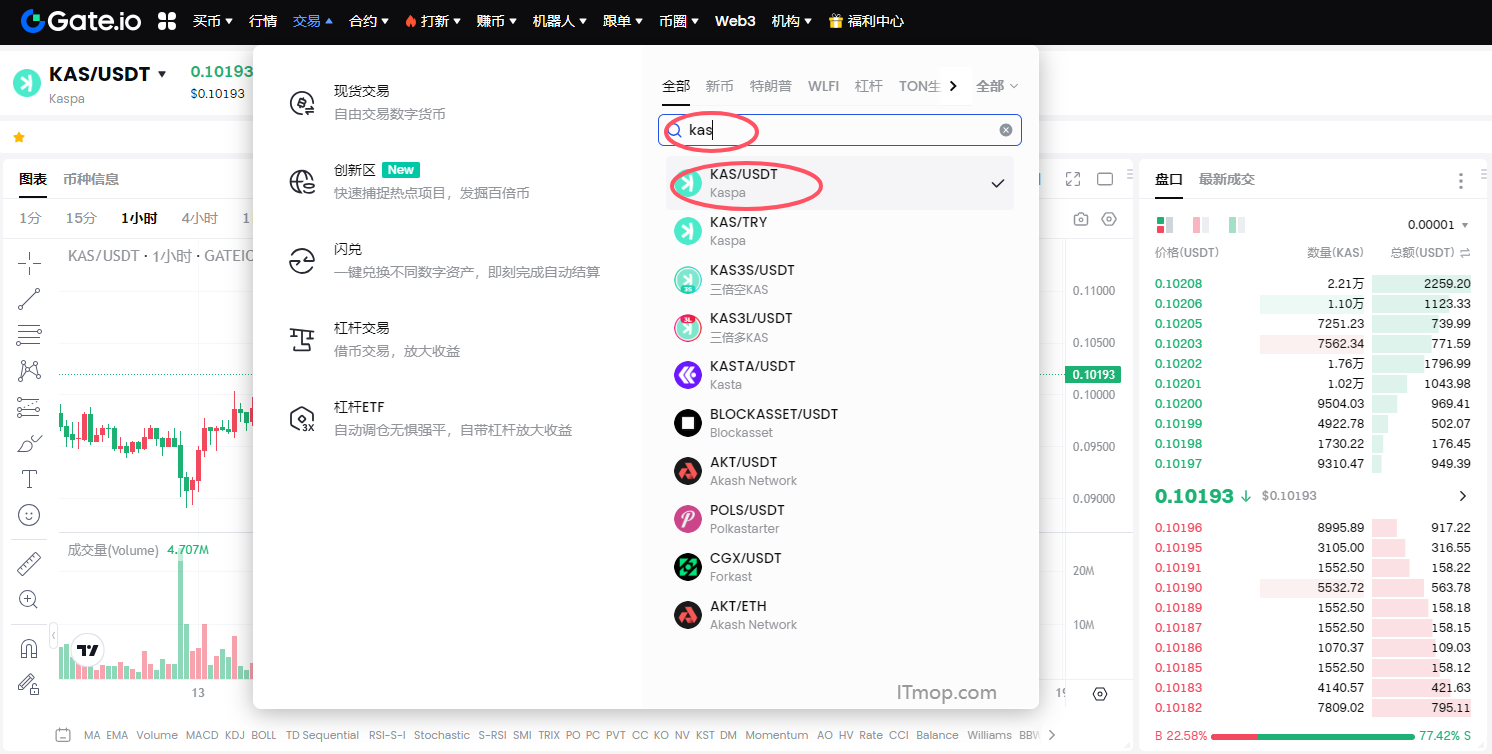Open 闪兑 flash swap entry
Viewport: 1492px width, 754px height.
tap(445, 260)
